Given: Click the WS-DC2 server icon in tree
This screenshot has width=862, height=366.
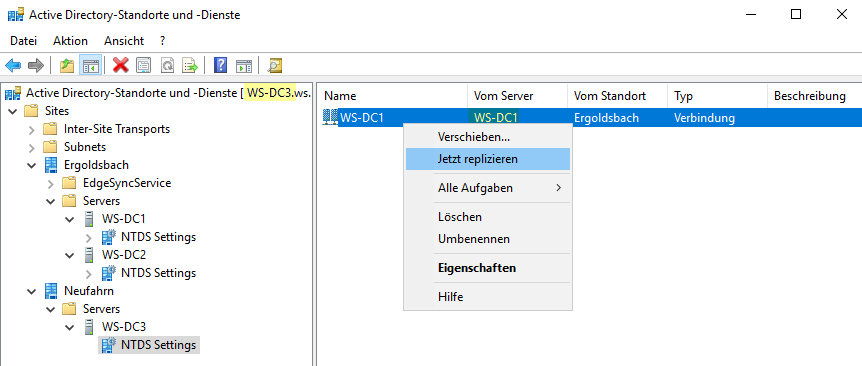Looking at the screenshot, I should tap(89, 255).
